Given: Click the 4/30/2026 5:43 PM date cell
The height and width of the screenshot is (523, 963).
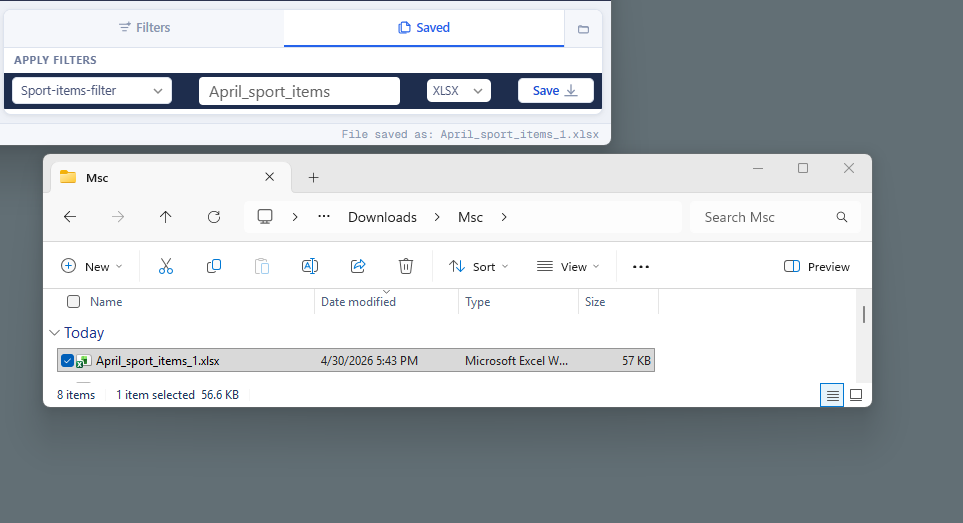Looking at the screenshot, I should click(369, 360).
